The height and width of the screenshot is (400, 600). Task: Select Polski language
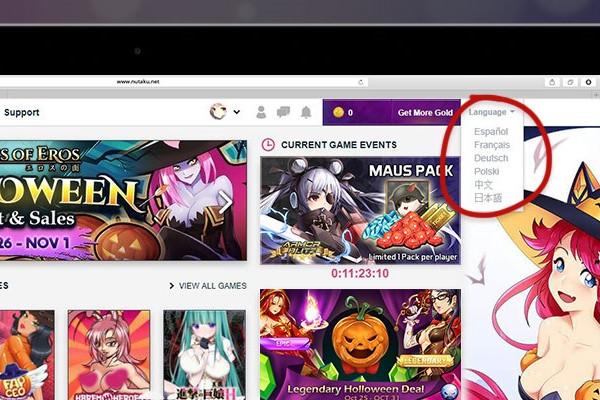click(486, 171)
